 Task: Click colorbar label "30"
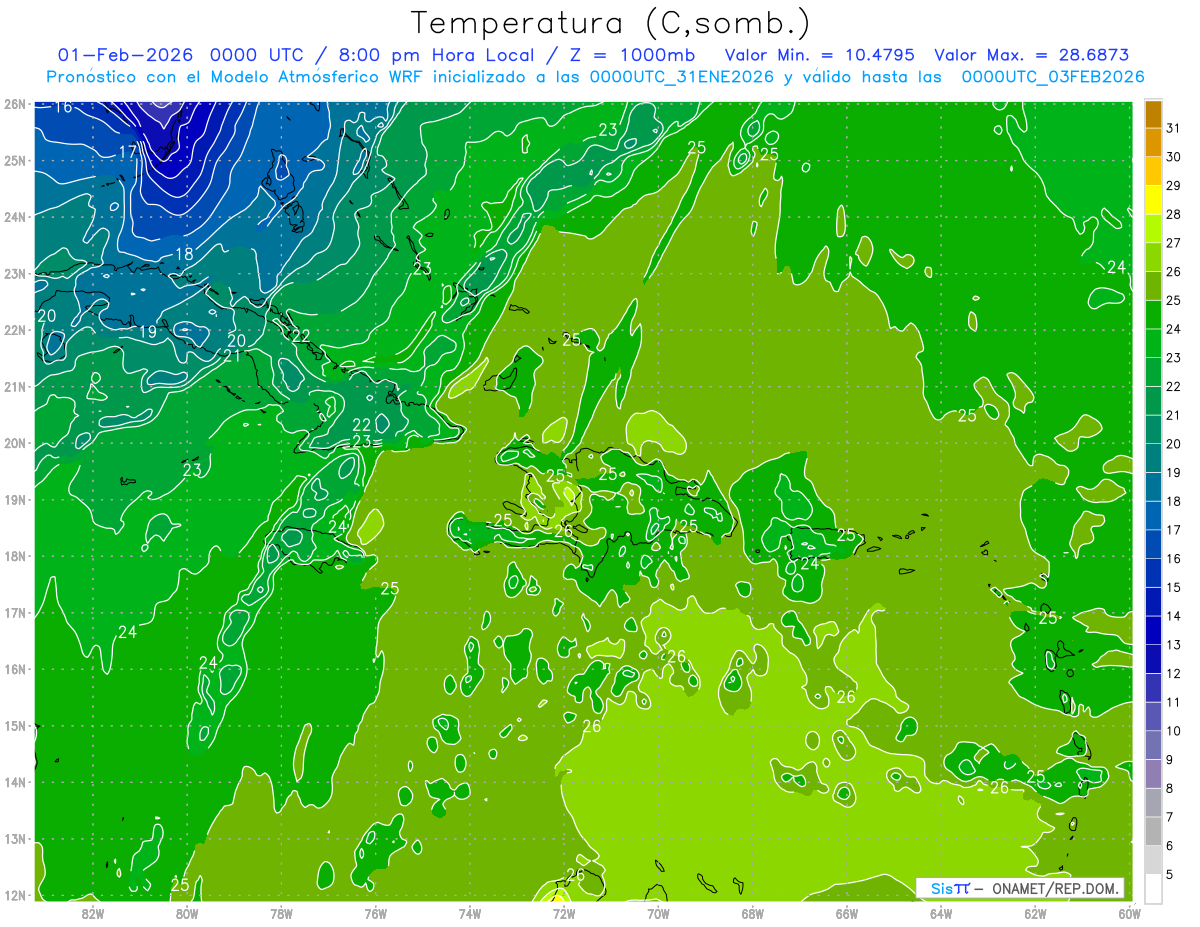(x=1174, y=157)
